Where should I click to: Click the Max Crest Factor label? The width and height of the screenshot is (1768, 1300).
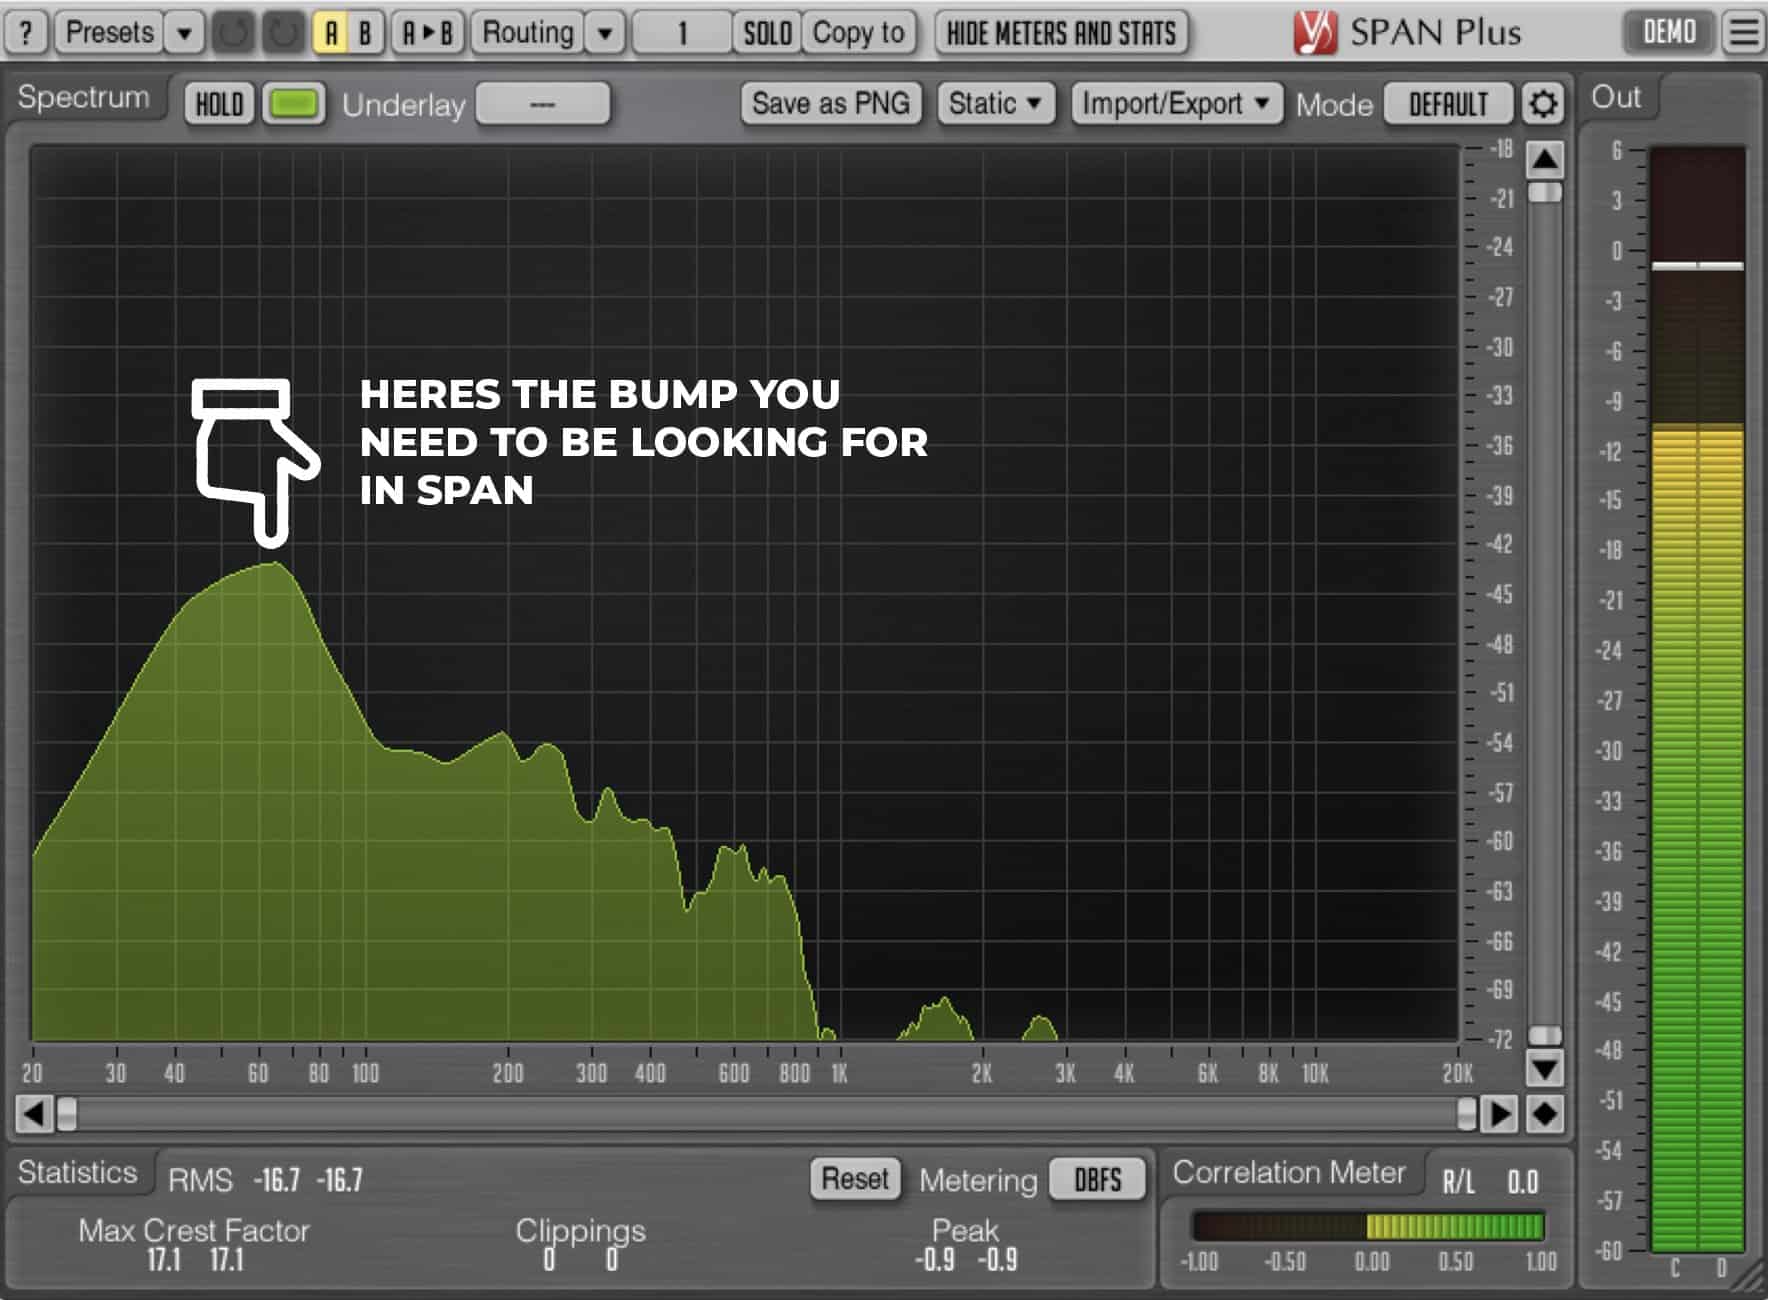194,1230
